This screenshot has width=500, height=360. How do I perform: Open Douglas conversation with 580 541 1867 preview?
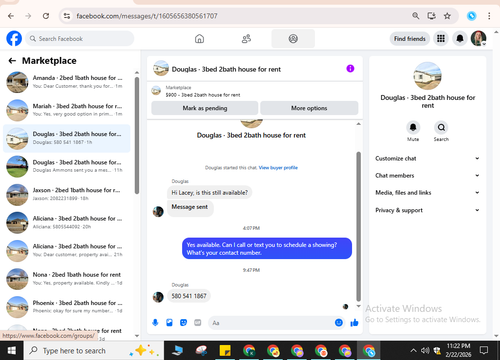(67, 138)
